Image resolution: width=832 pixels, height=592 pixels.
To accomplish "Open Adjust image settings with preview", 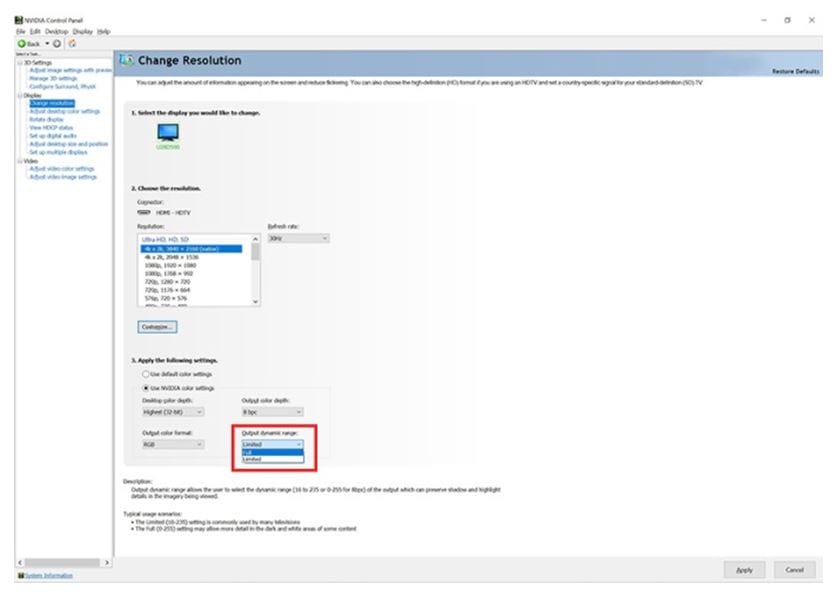I will point(71,70).
